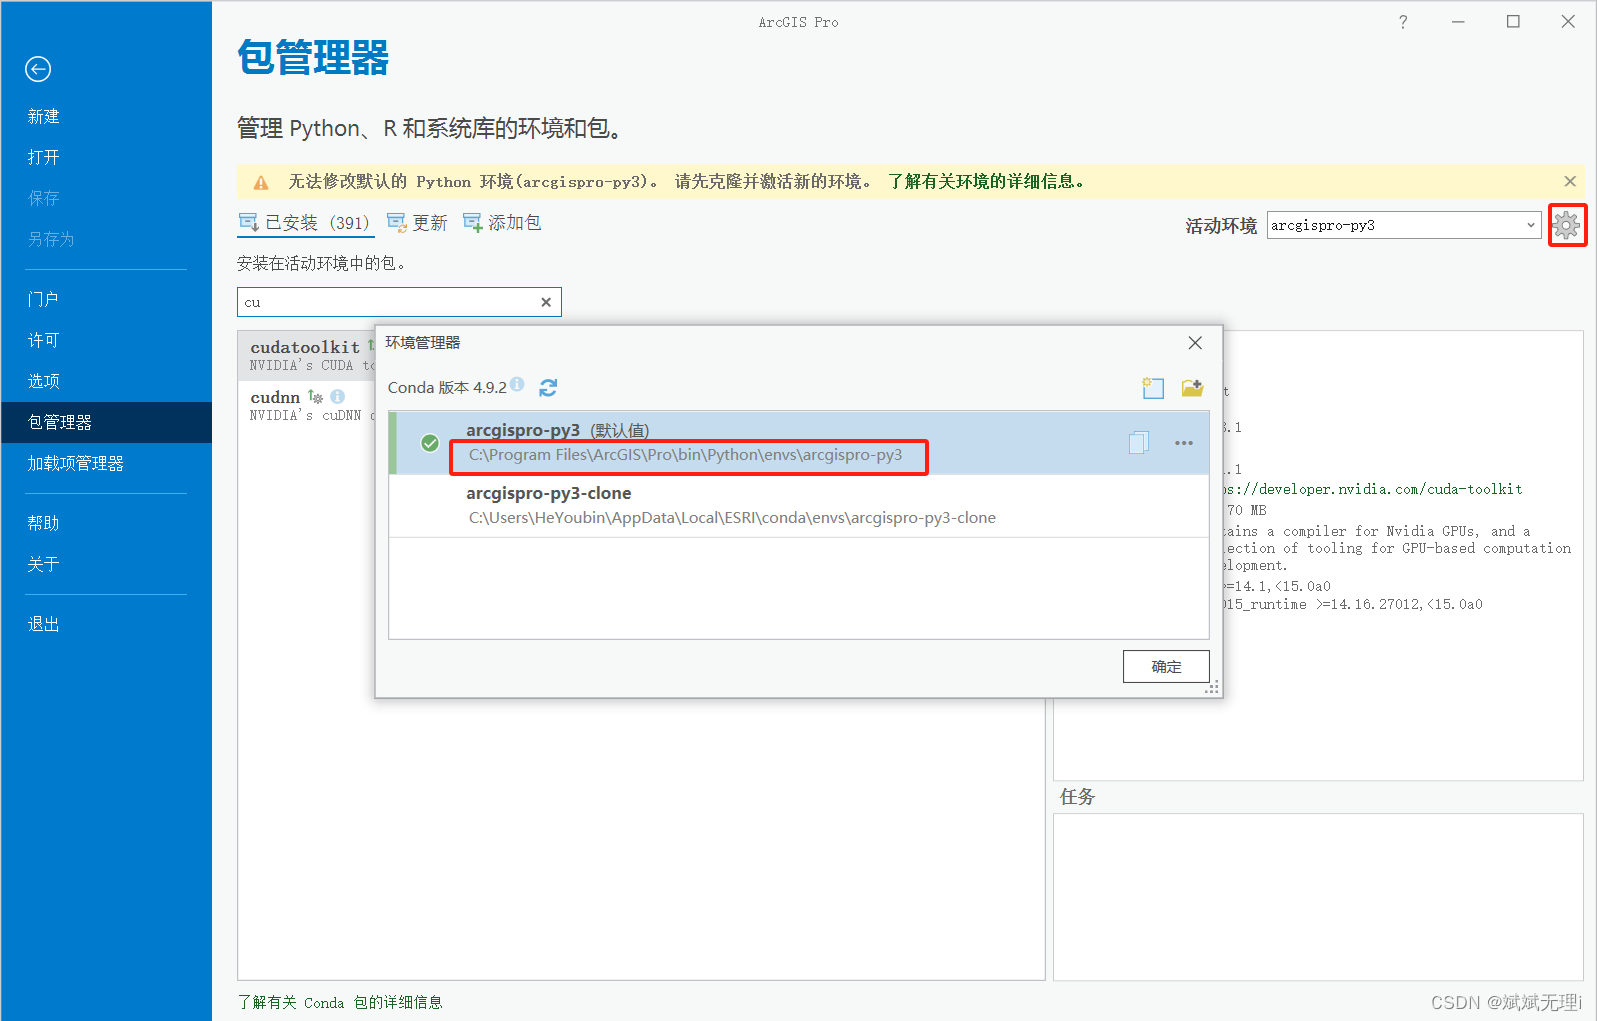Click the warning triangle icon

click(x=261, y=182)
